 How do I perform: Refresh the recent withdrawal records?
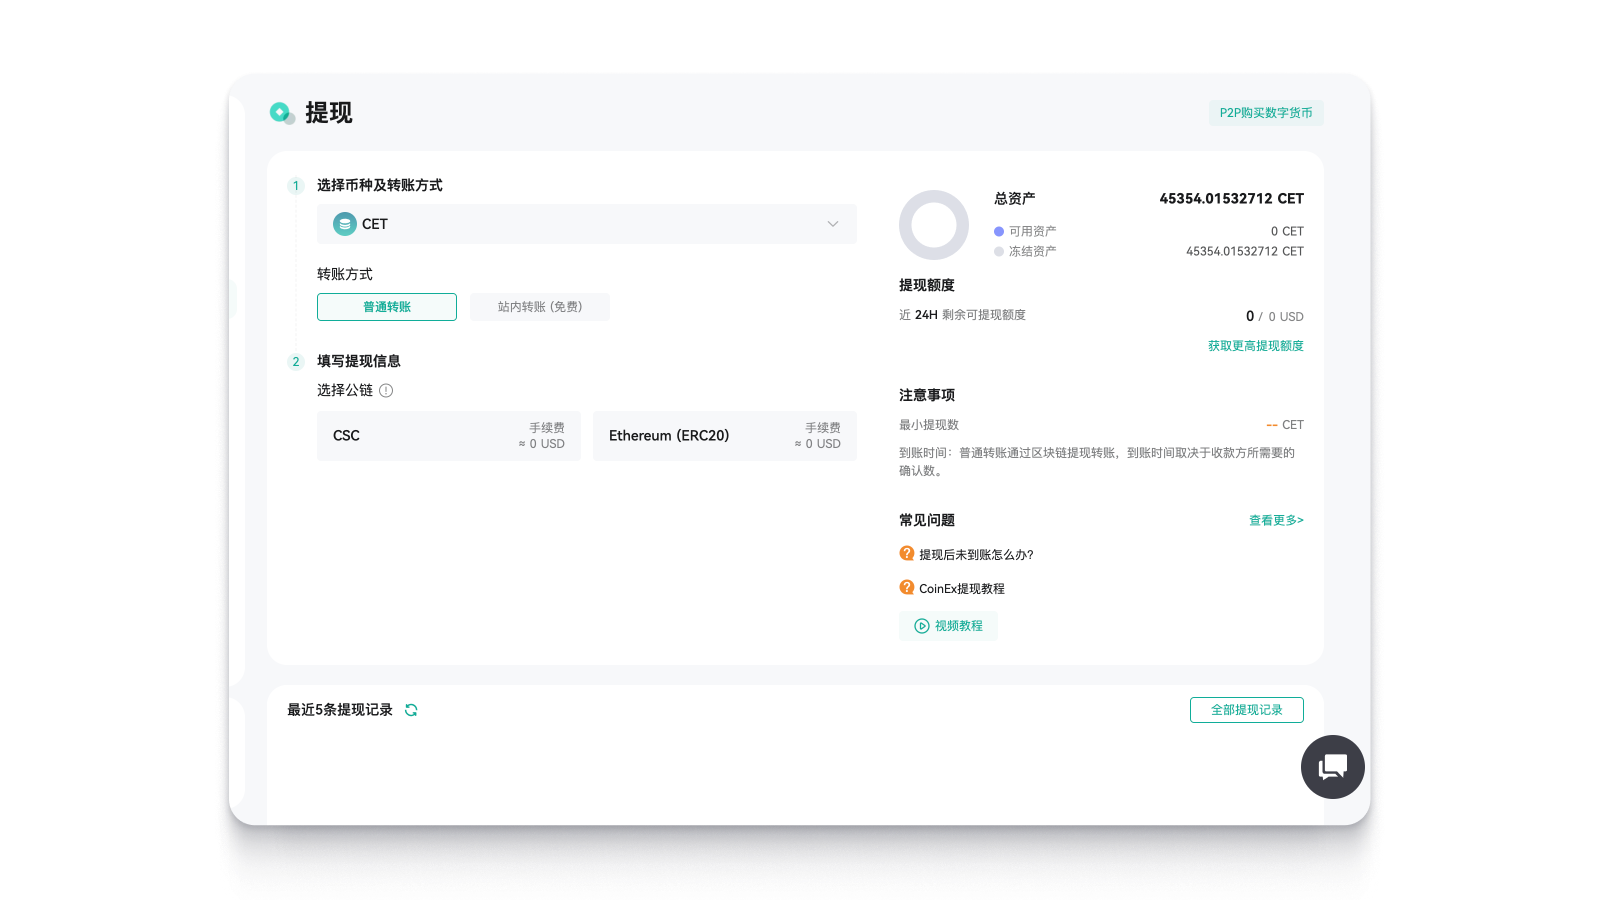[x=411, y=710]
